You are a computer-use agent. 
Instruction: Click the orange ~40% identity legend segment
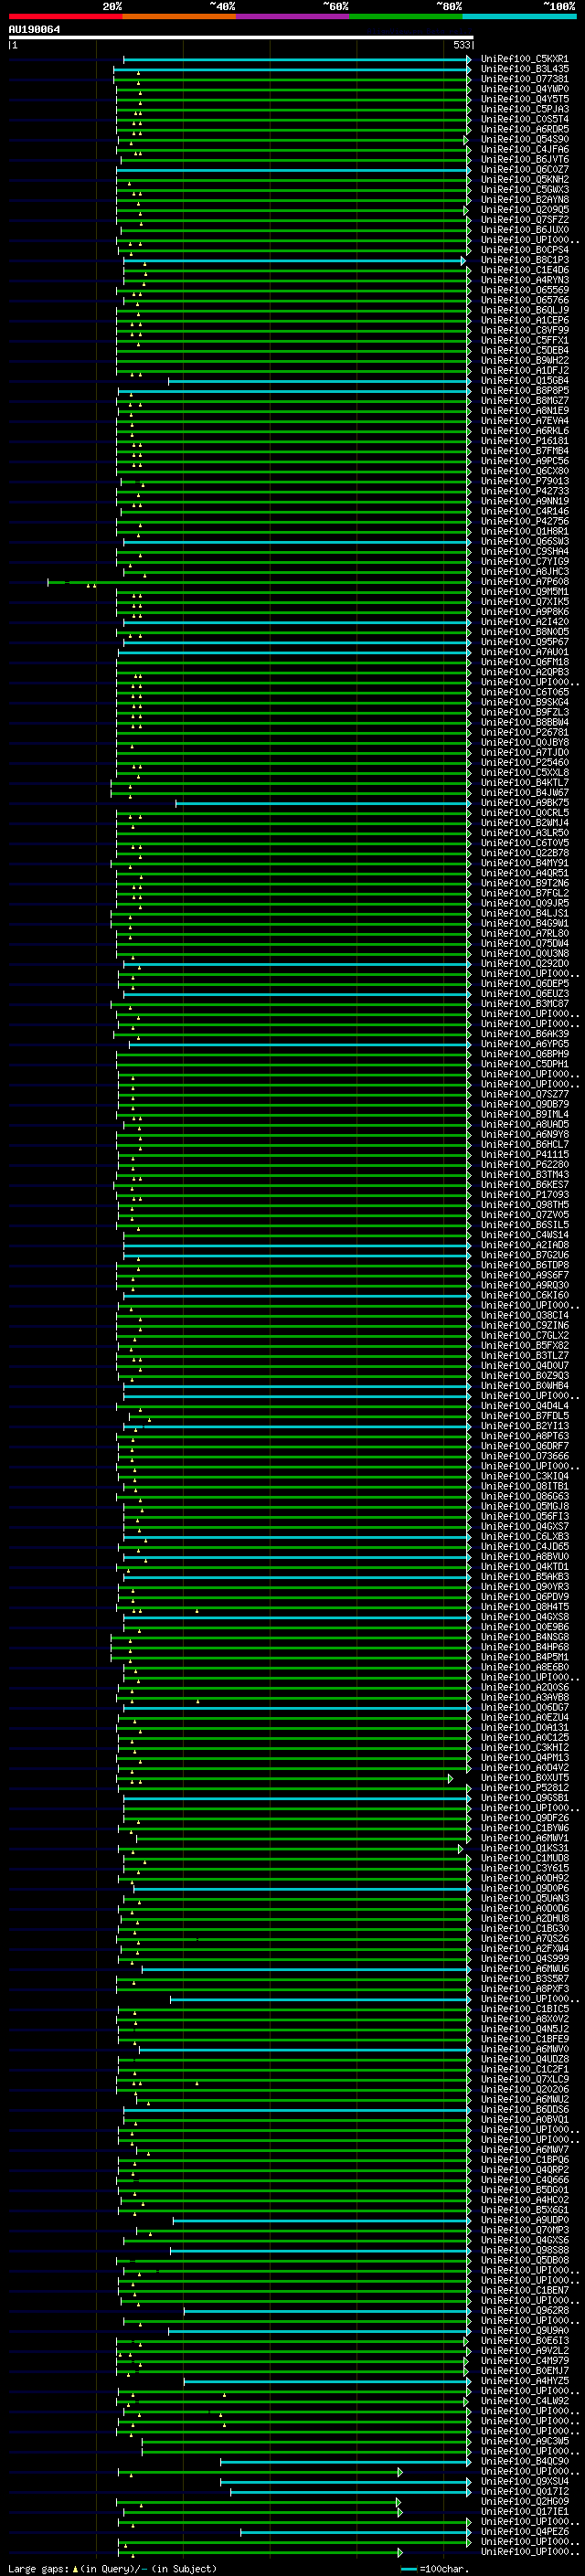(179, 16)
